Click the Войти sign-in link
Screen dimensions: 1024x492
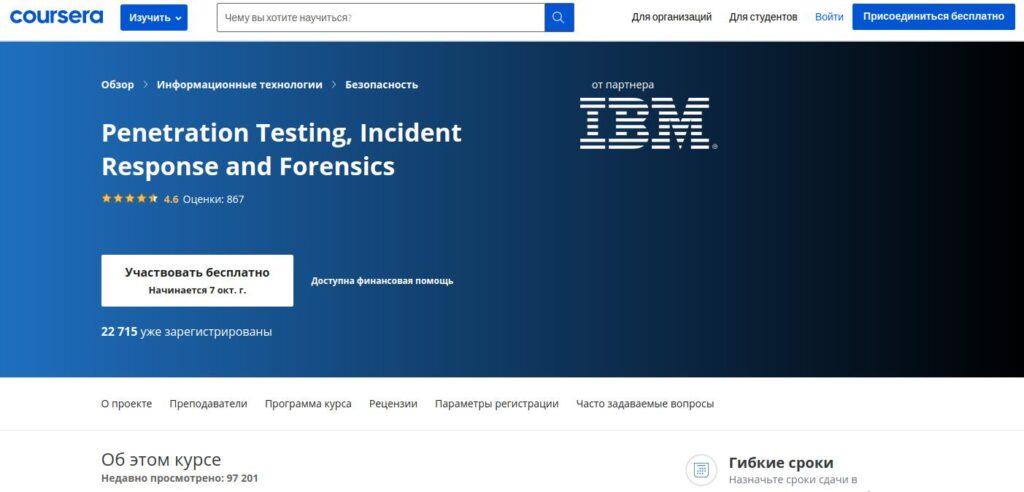pyautogui.click(x=829, y=17)
